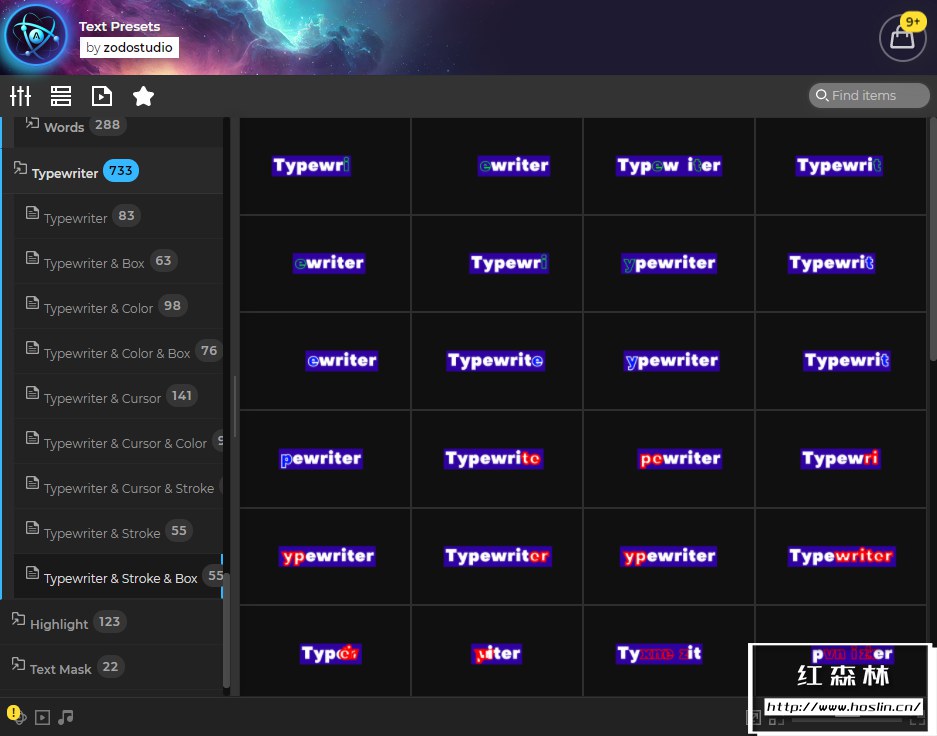Select third-row "ewriter" preset thumbnail
Screen dimensions: 937x736
click(x=325, y=361)
